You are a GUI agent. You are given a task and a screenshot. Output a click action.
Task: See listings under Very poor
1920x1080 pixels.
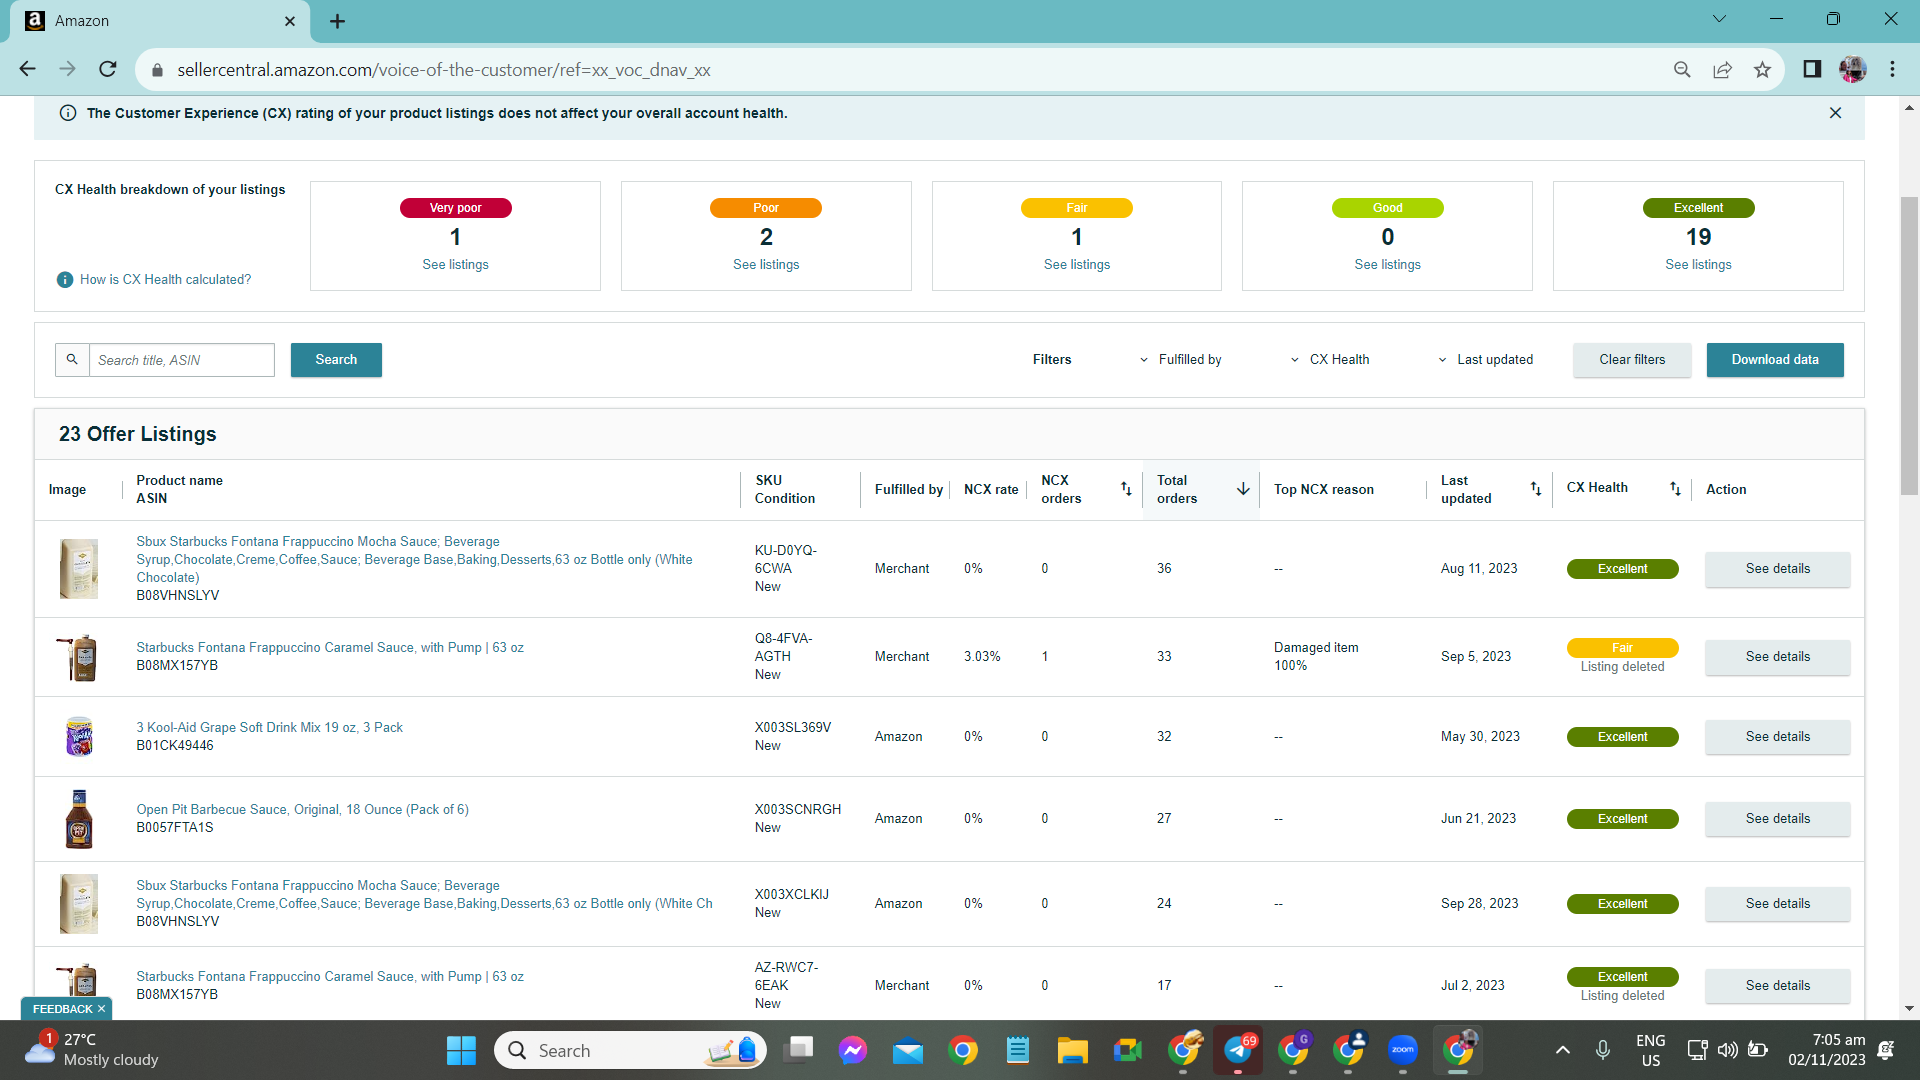pyautogui.click(x=455, y=264)
